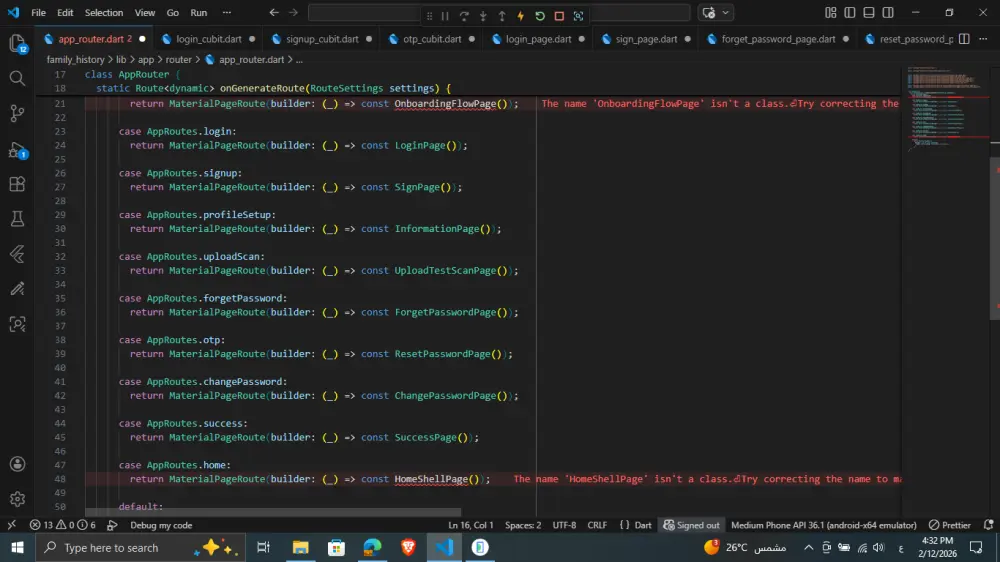Open the Manage gear in activity bar
The width and height of the screenshot is (1000, 562).
coord(17,499)
